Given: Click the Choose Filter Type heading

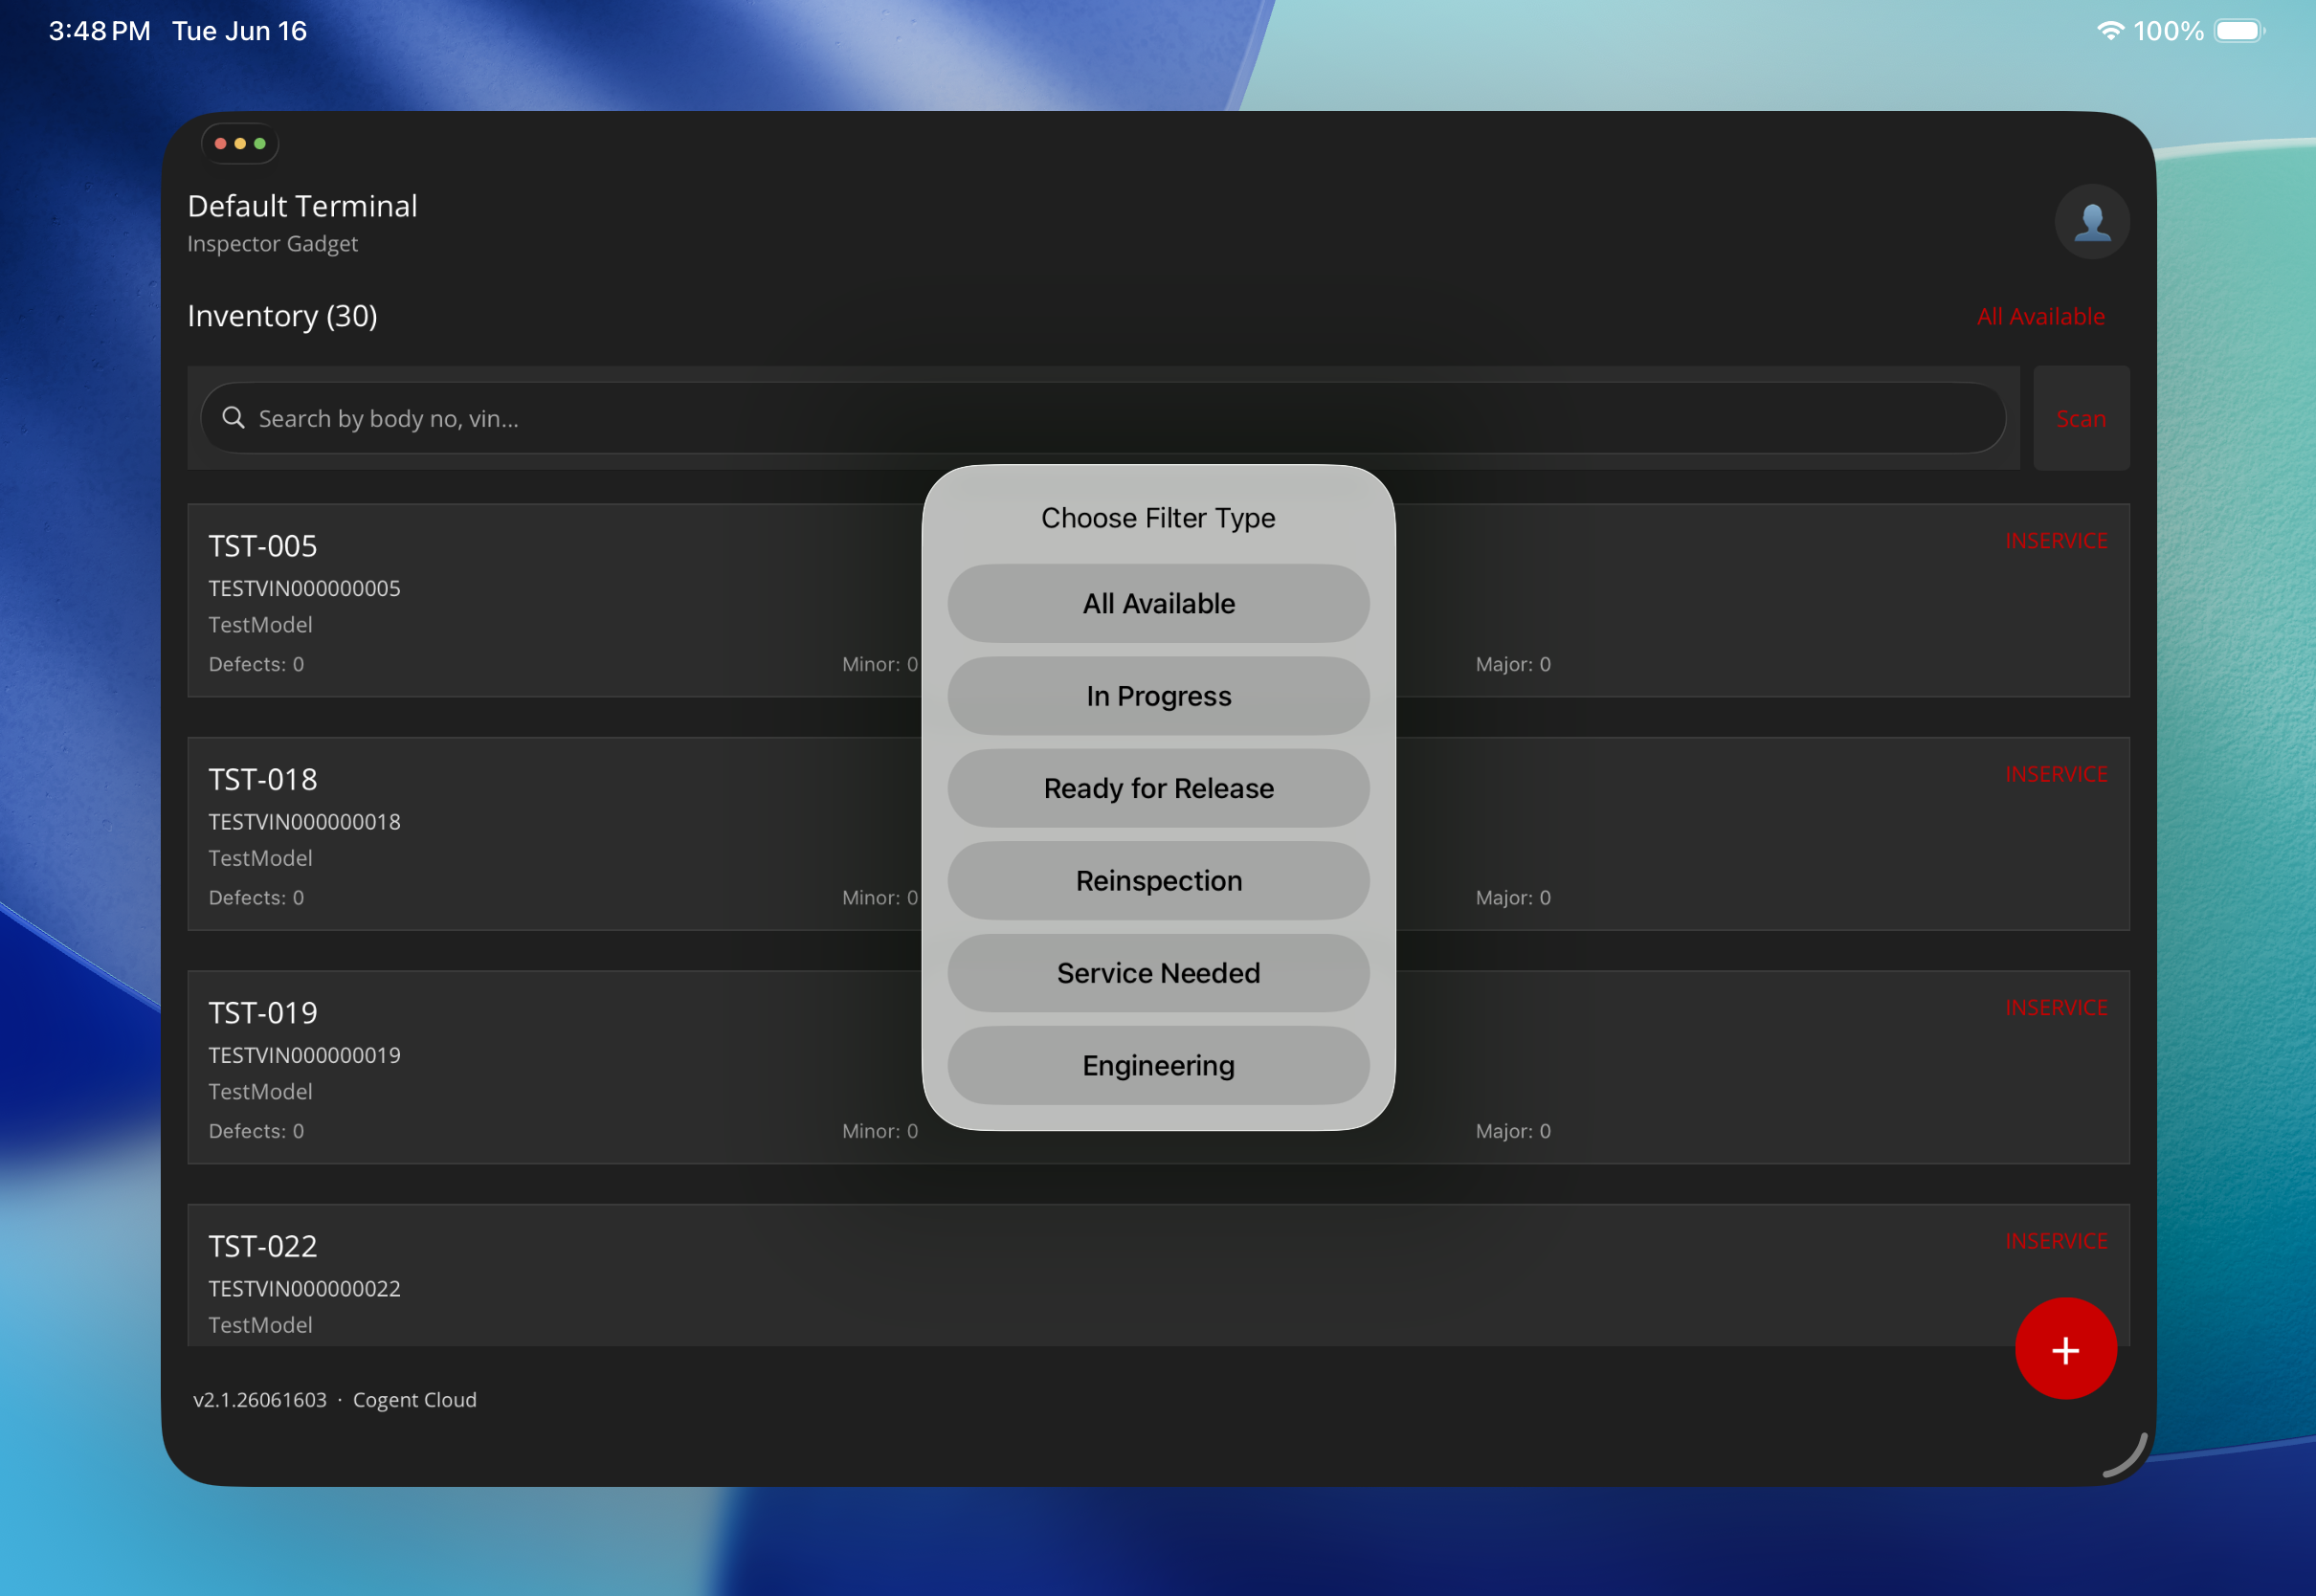Looking at the screenshot, I should tap(1158, 518).
